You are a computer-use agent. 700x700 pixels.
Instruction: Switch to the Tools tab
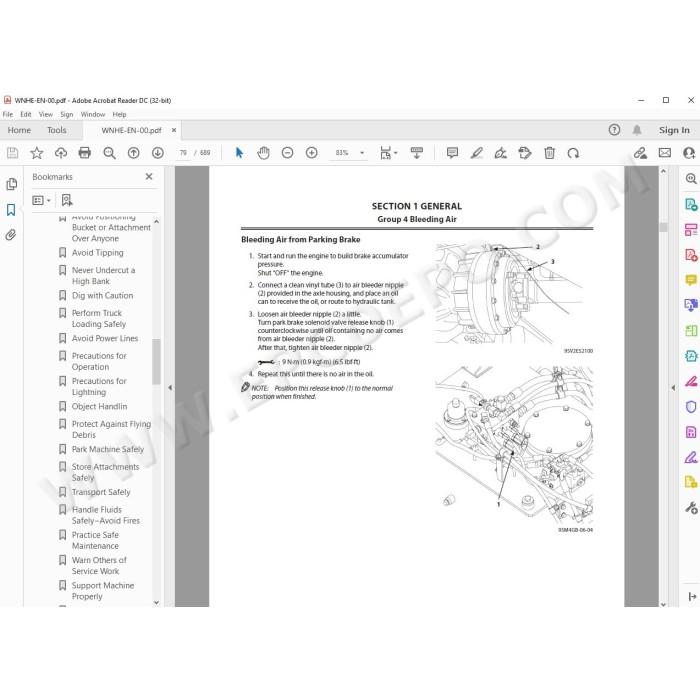click(x=57, y=130)
